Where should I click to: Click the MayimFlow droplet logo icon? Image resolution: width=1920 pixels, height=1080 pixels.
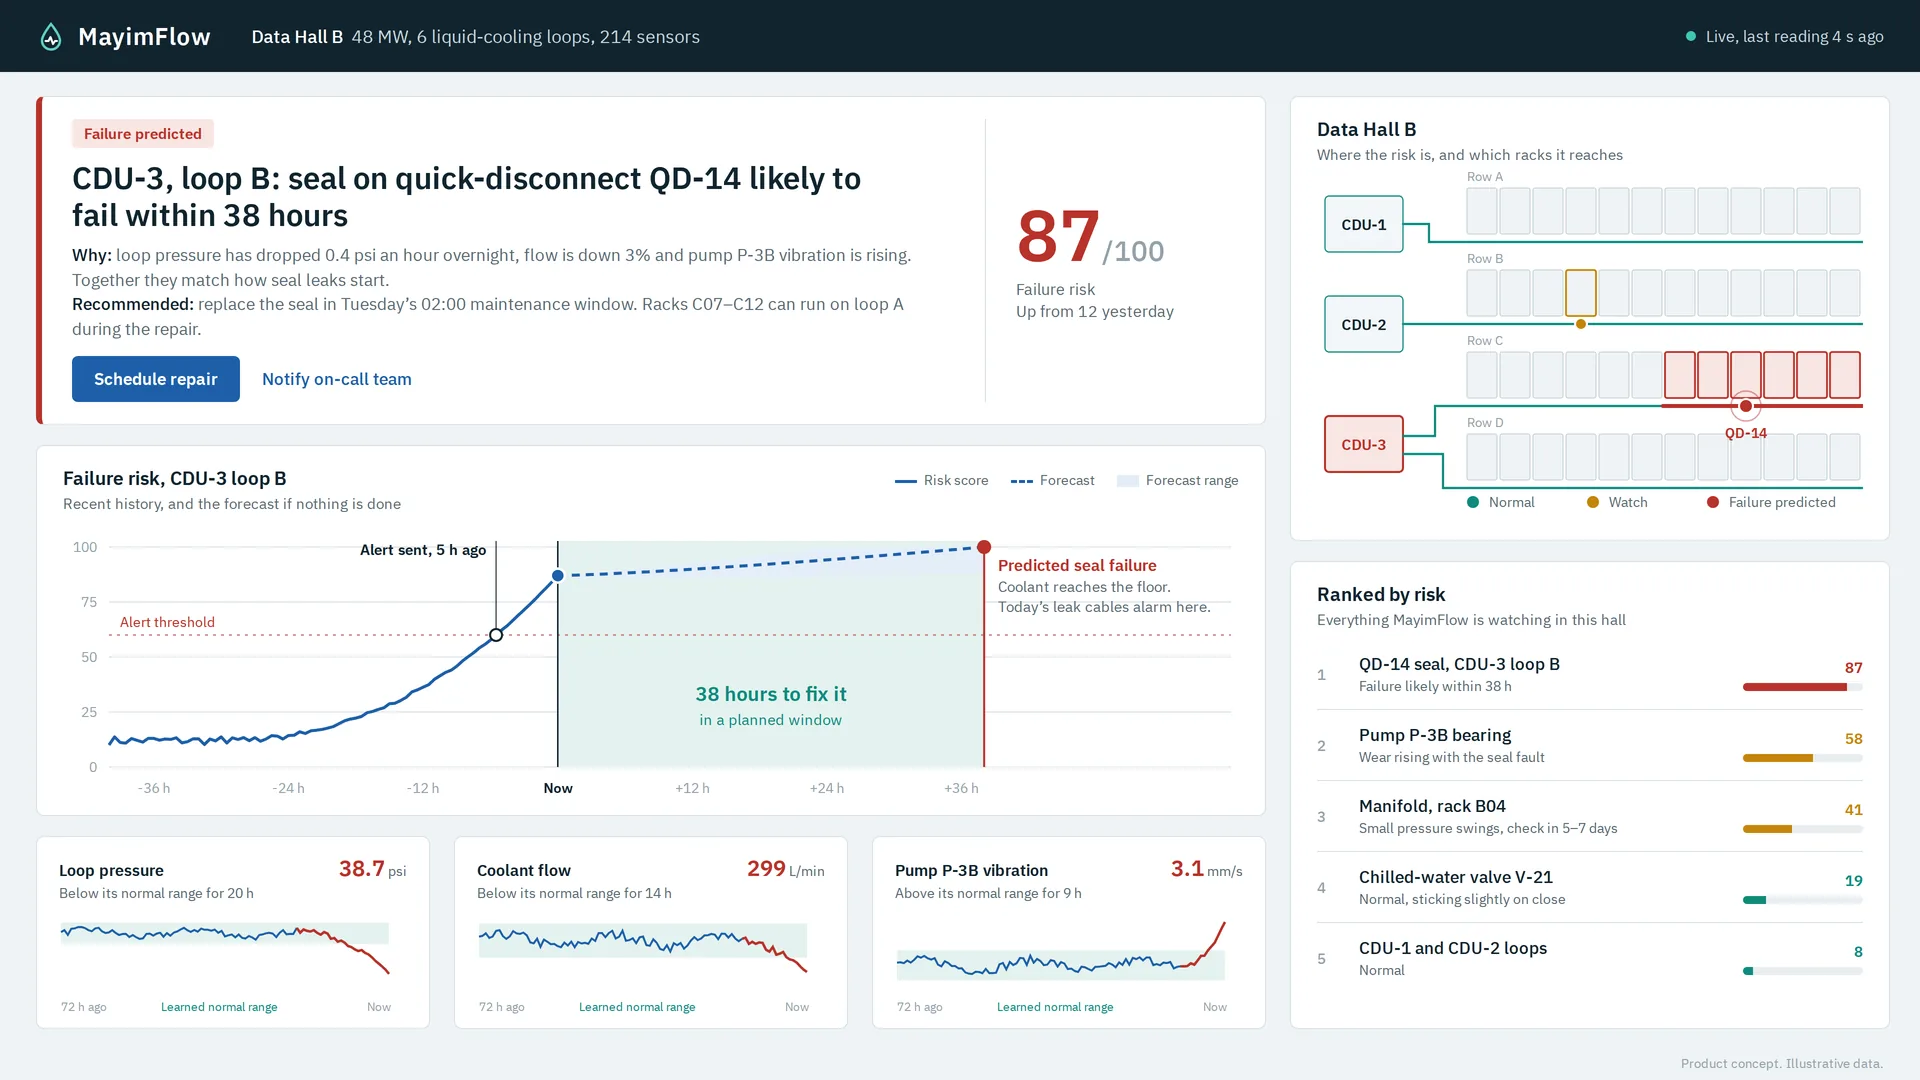tap(51, 37)
